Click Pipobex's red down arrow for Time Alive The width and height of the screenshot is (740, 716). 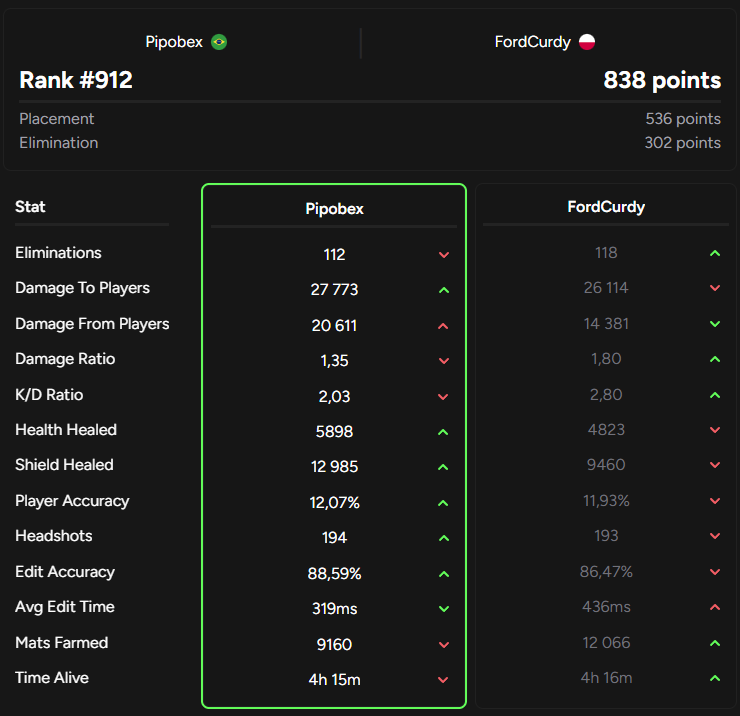(x=443, y=680)
